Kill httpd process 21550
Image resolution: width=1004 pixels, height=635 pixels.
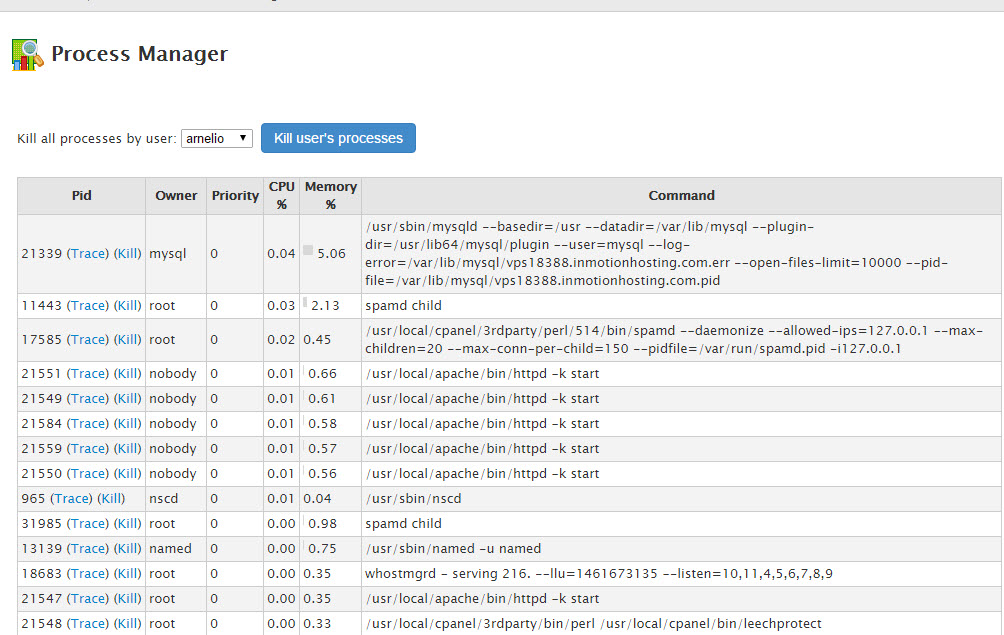coord(128,474)
